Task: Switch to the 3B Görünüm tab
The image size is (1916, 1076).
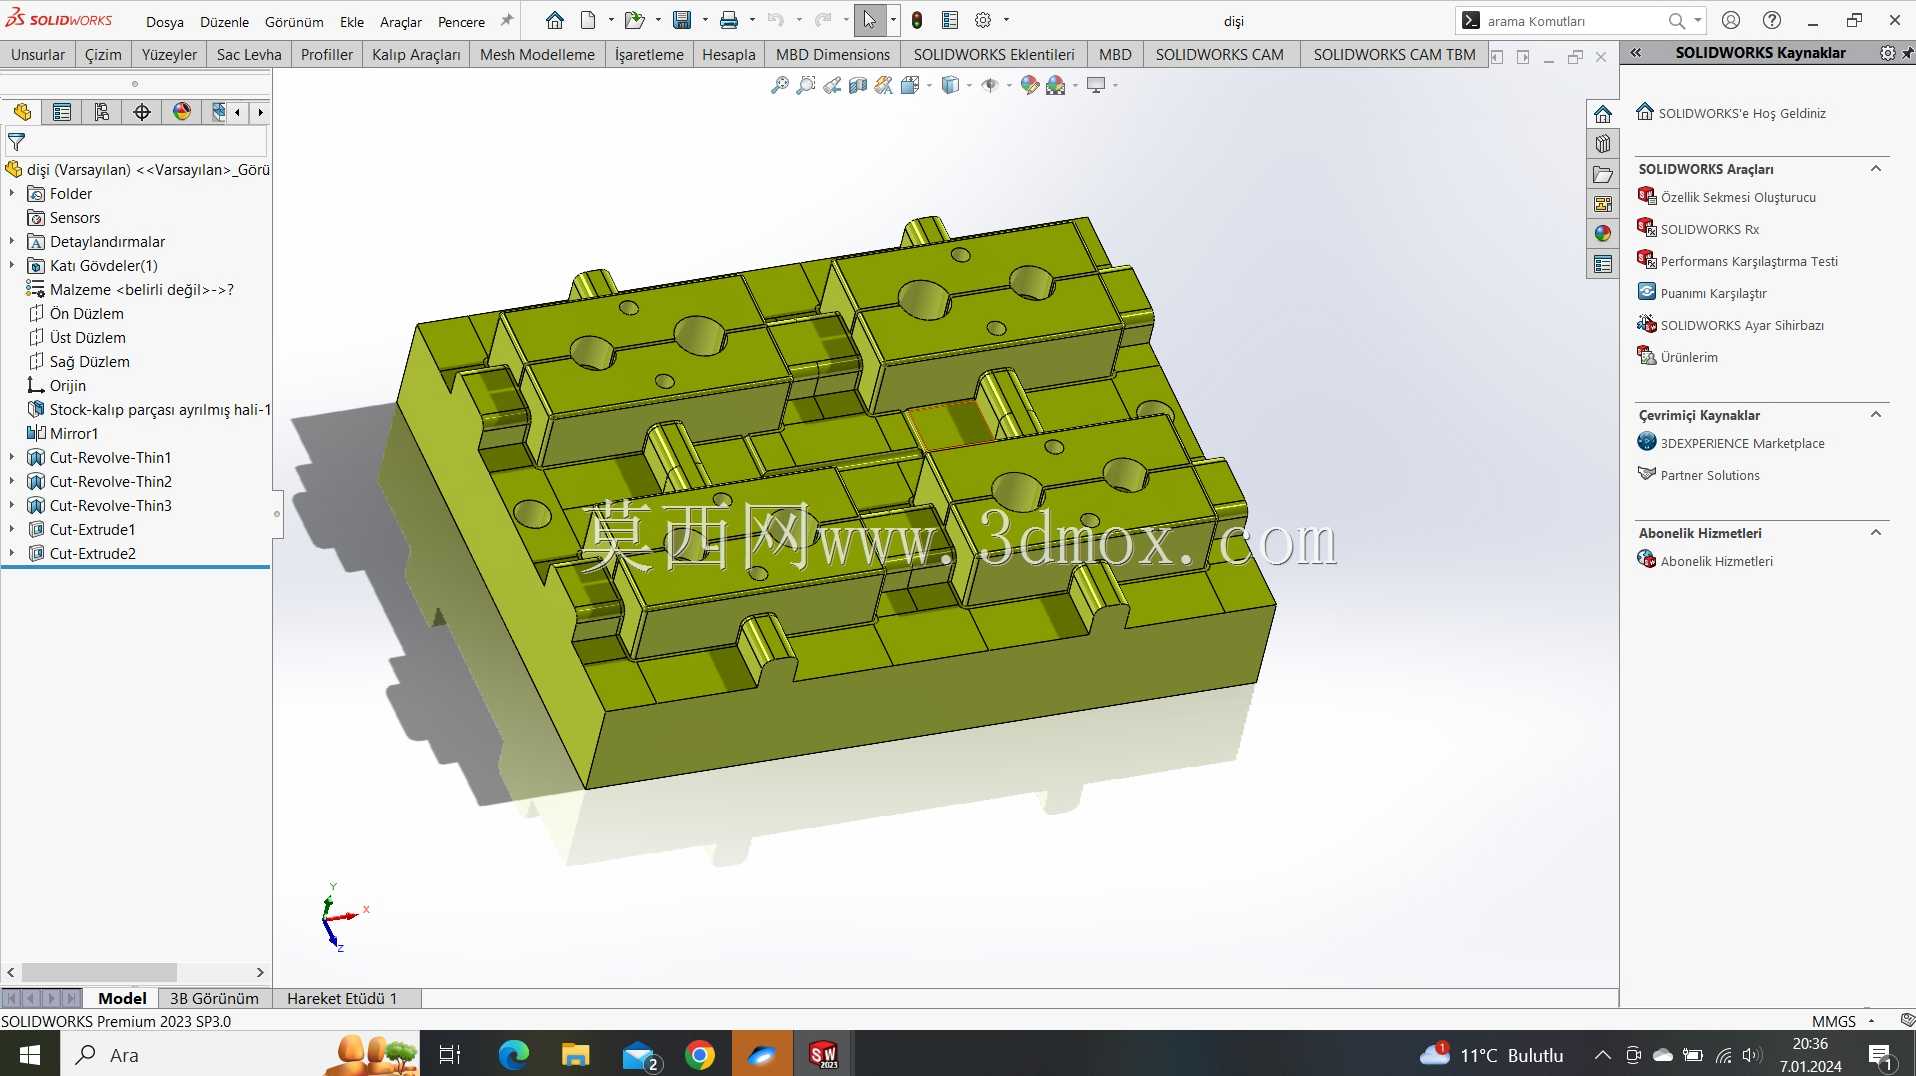Action: [214, 998]
